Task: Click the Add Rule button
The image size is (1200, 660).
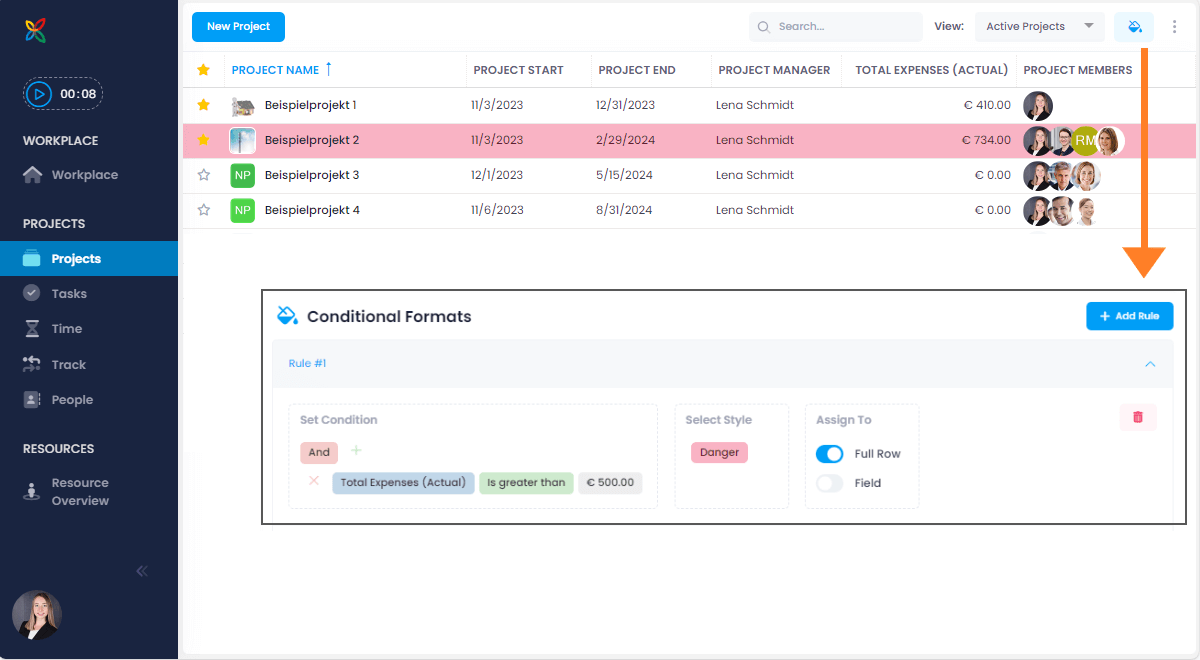Action: coord(1130,316)
